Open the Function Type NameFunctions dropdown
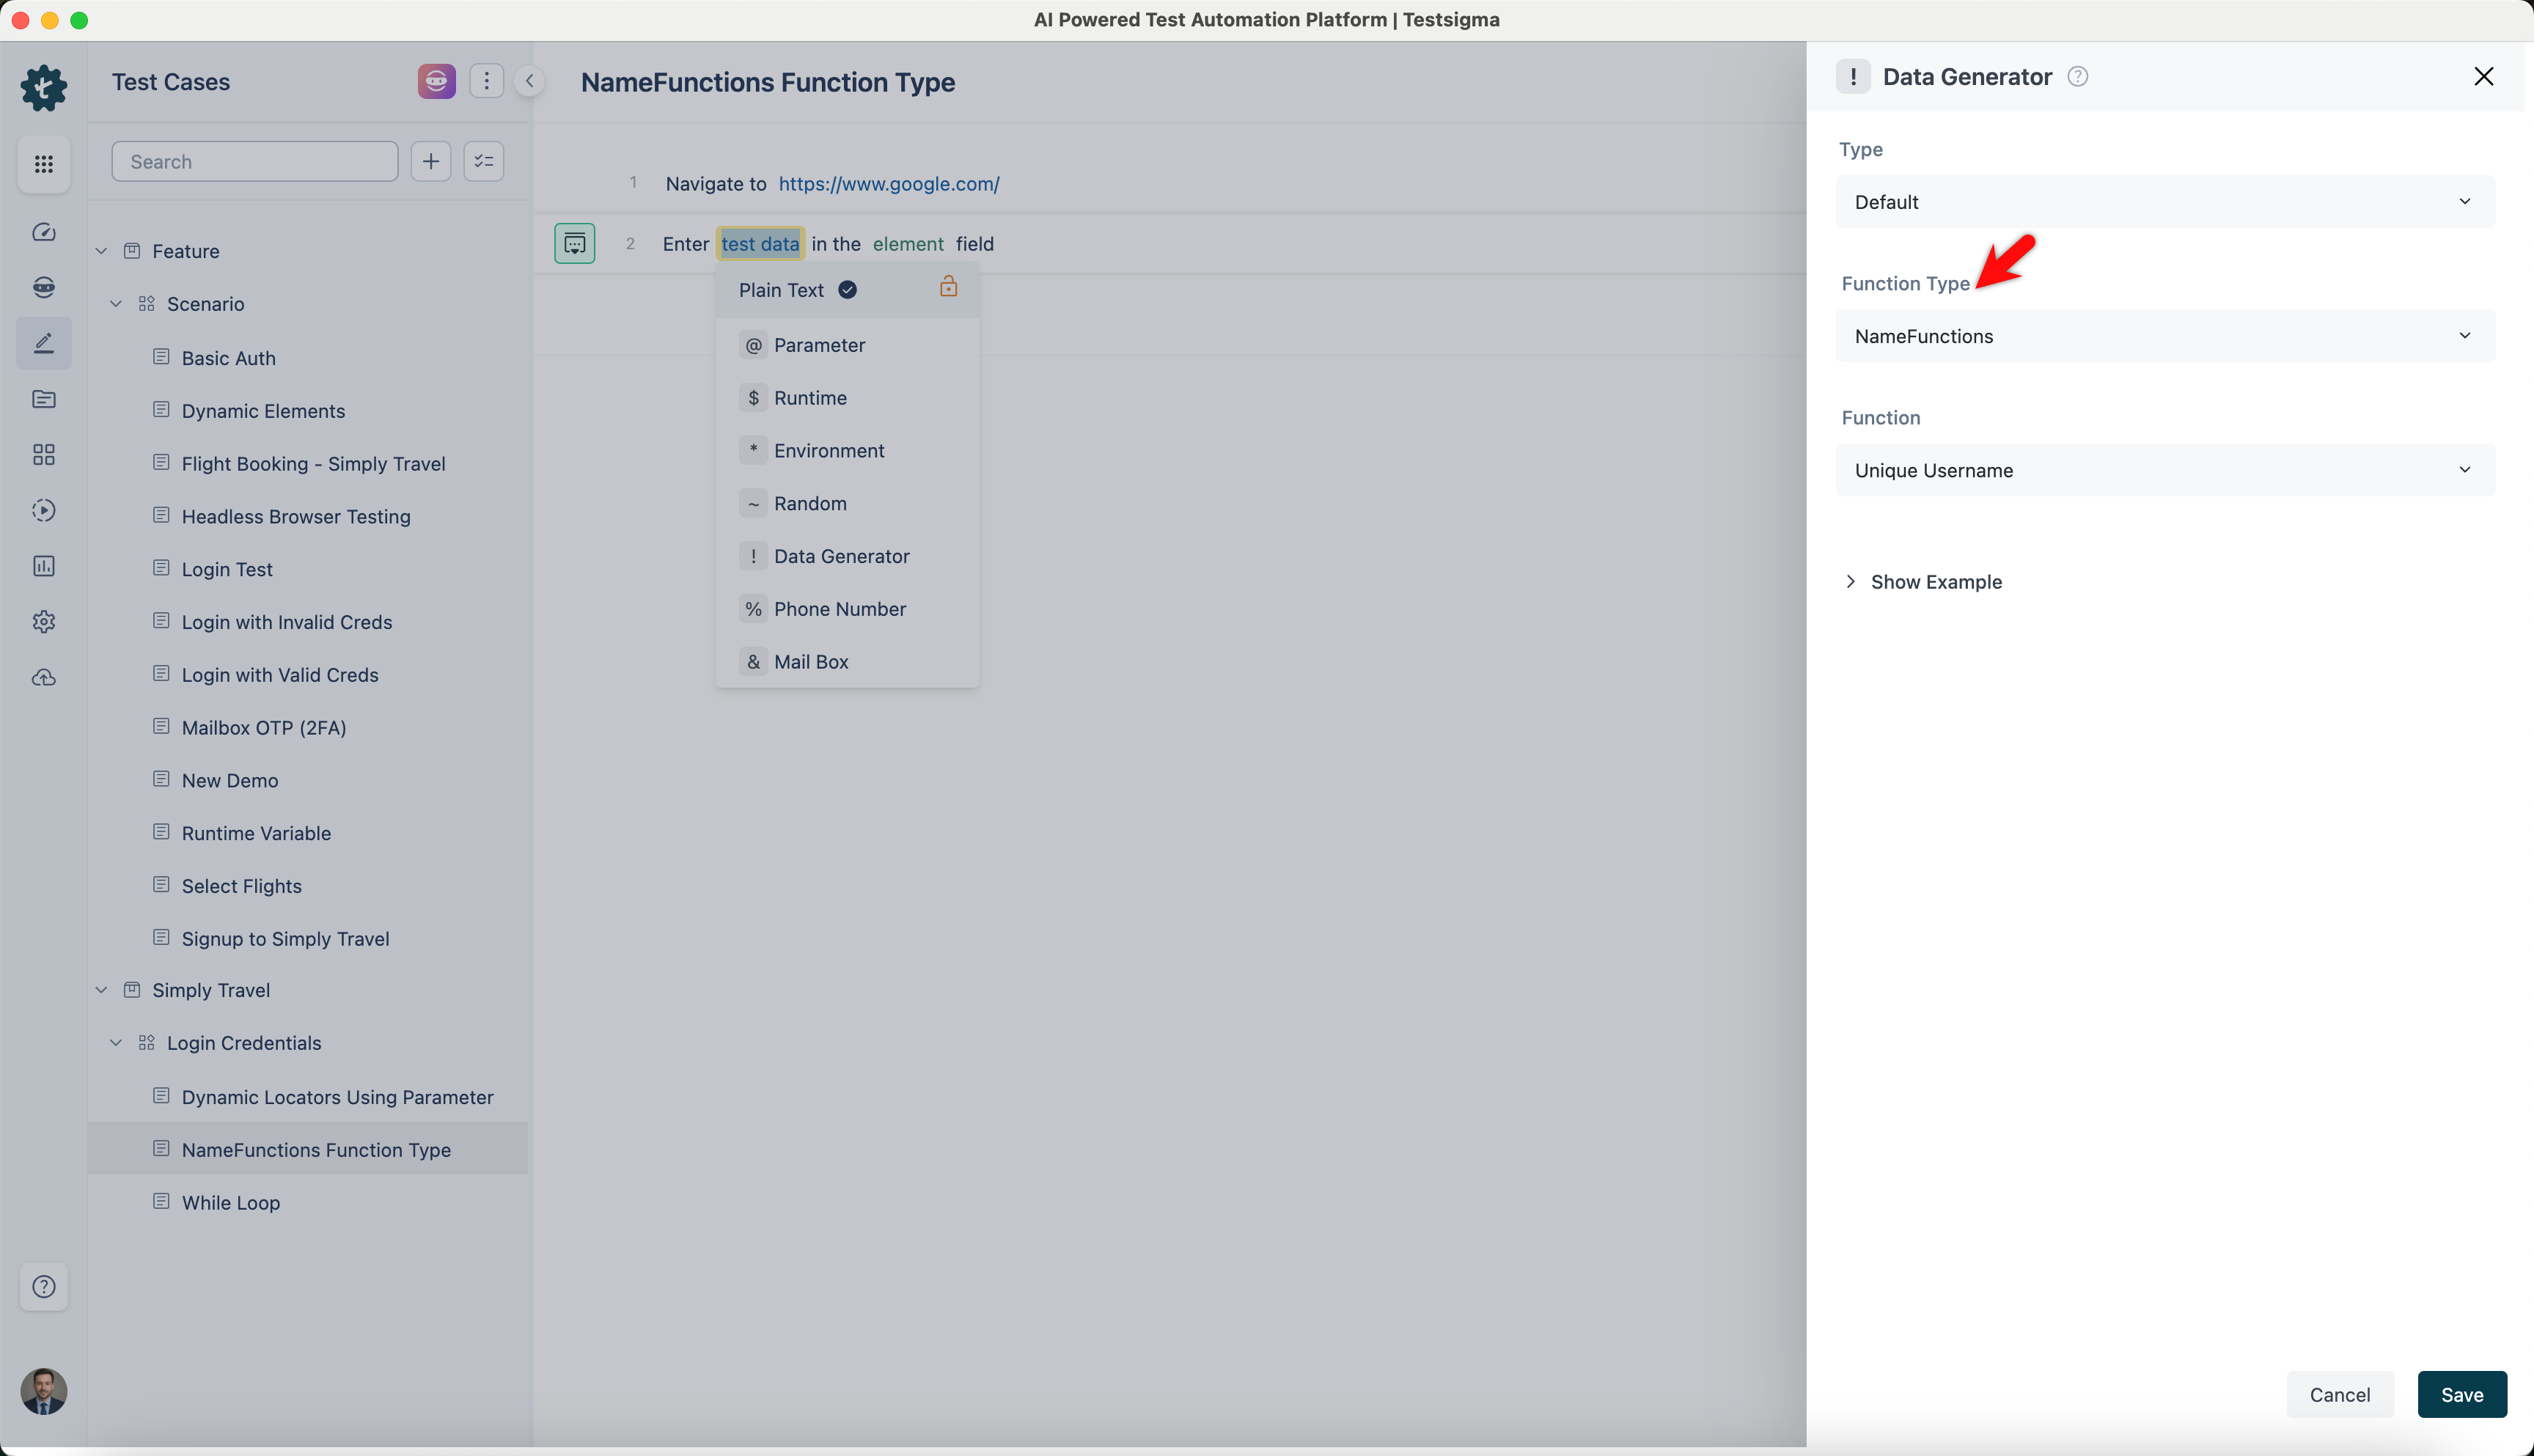Image resolution: width=2534 pixels, height=1456 pixels. coord(2164,336)
